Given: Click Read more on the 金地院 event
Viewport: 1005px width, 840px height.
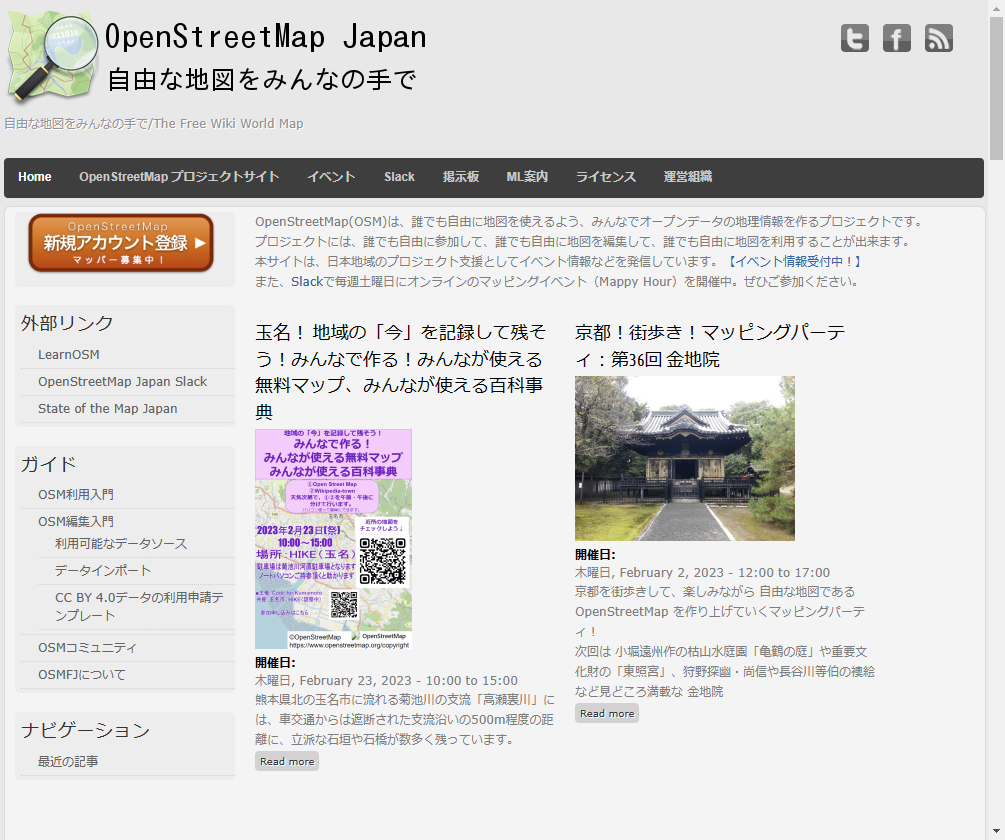Looking at the screenshot, I should pos(606,713).
